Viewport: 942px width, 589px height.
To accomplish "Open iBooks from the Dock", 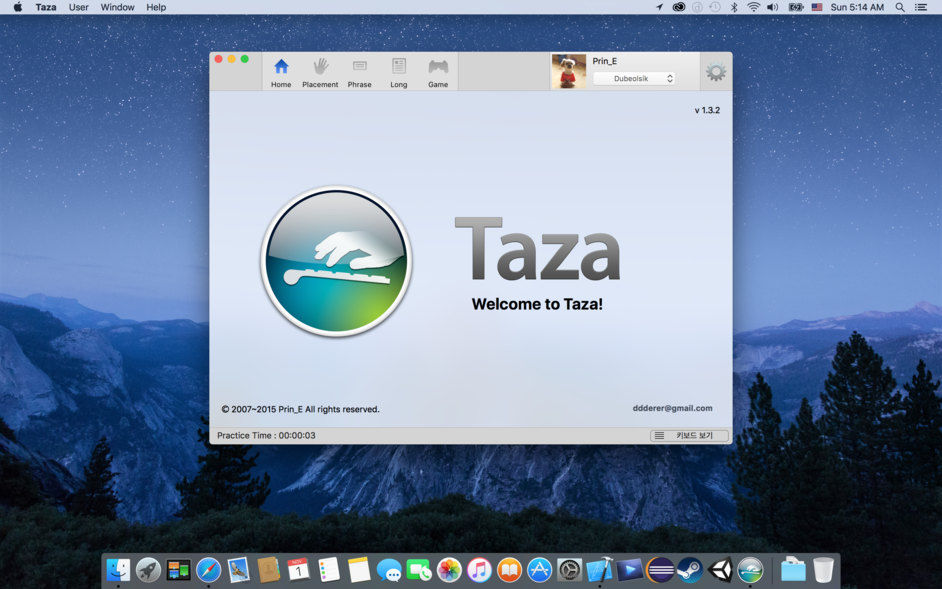I will [x=509, y=569].
